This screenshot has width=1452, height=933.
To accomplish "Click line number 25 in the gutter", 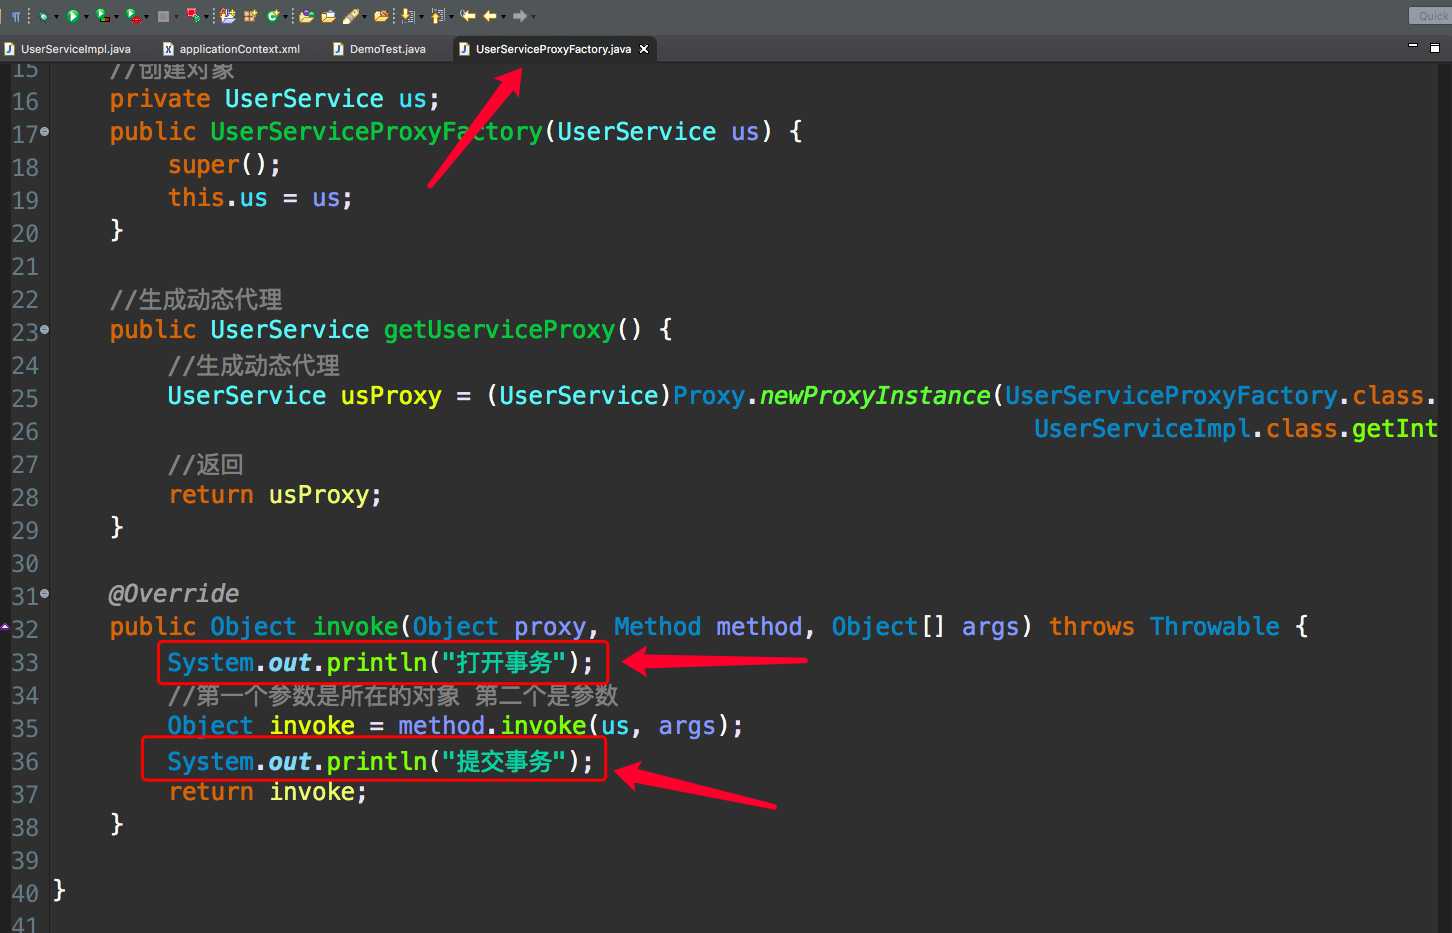I will 25,398.
